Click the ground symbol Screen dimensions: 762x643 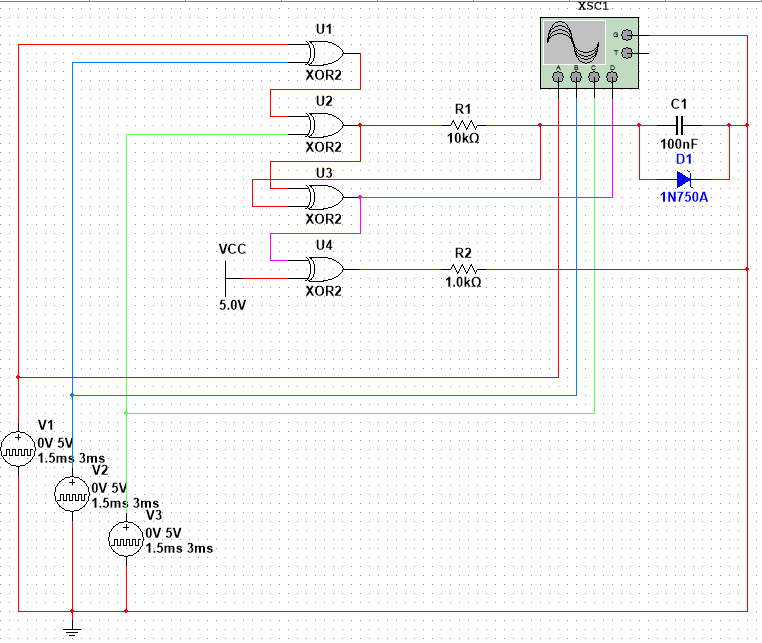tap(72, 630)
